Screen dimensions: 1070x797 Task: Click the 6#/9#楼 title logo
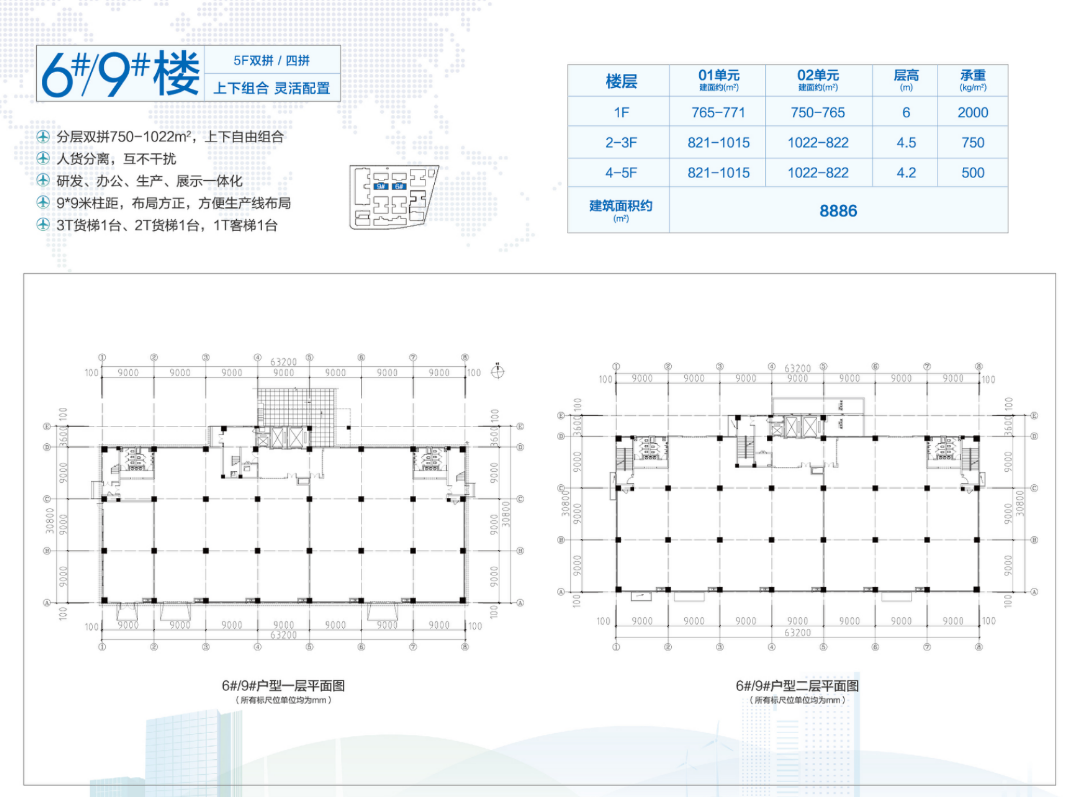pyautogui.click(x=119, y=74)
